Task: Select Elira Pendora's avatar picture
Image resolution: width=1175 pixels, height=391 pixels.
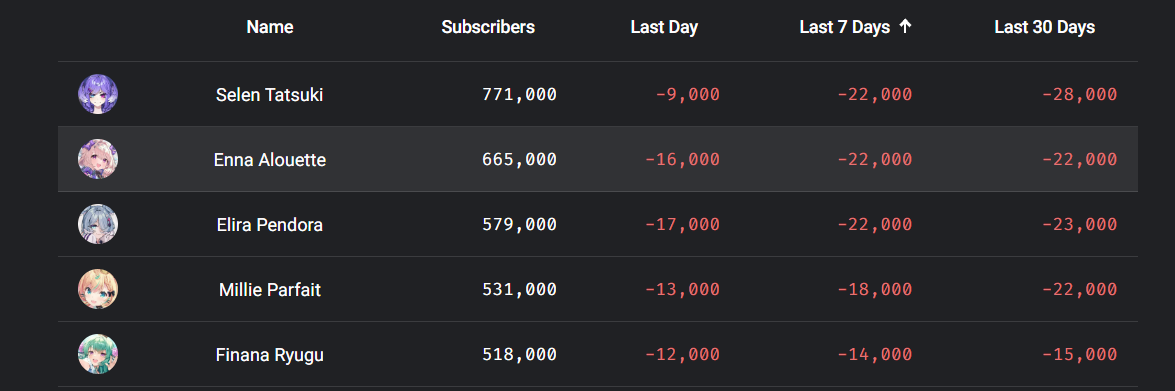Action: (97, 224)
